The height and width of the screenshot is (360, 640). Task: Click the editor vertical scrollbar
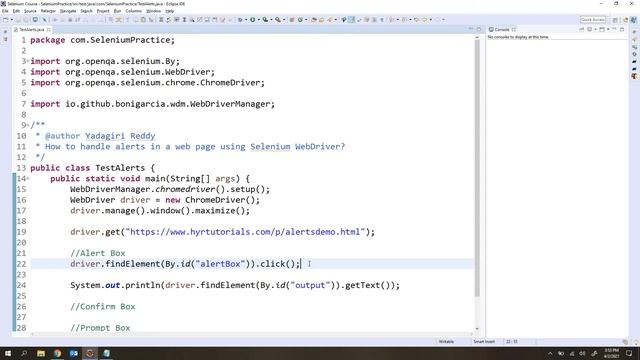(x=477, y=167)
